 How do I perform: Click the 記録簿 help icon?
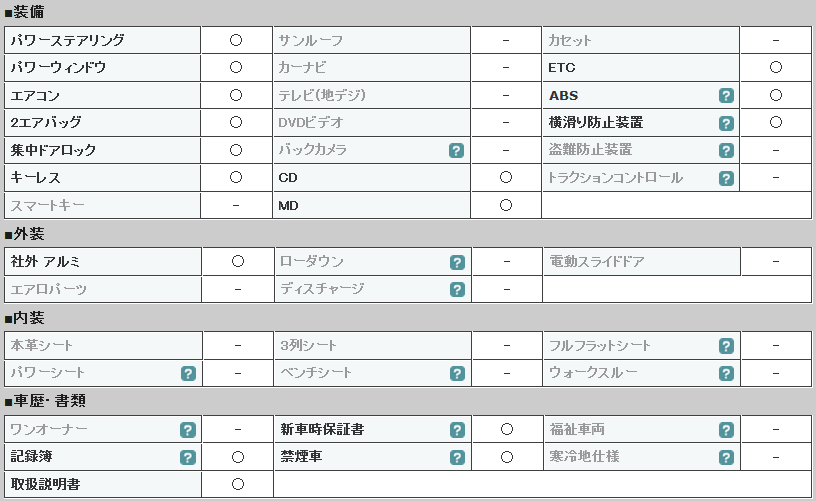pyautogui.click(x=188, y=457)
